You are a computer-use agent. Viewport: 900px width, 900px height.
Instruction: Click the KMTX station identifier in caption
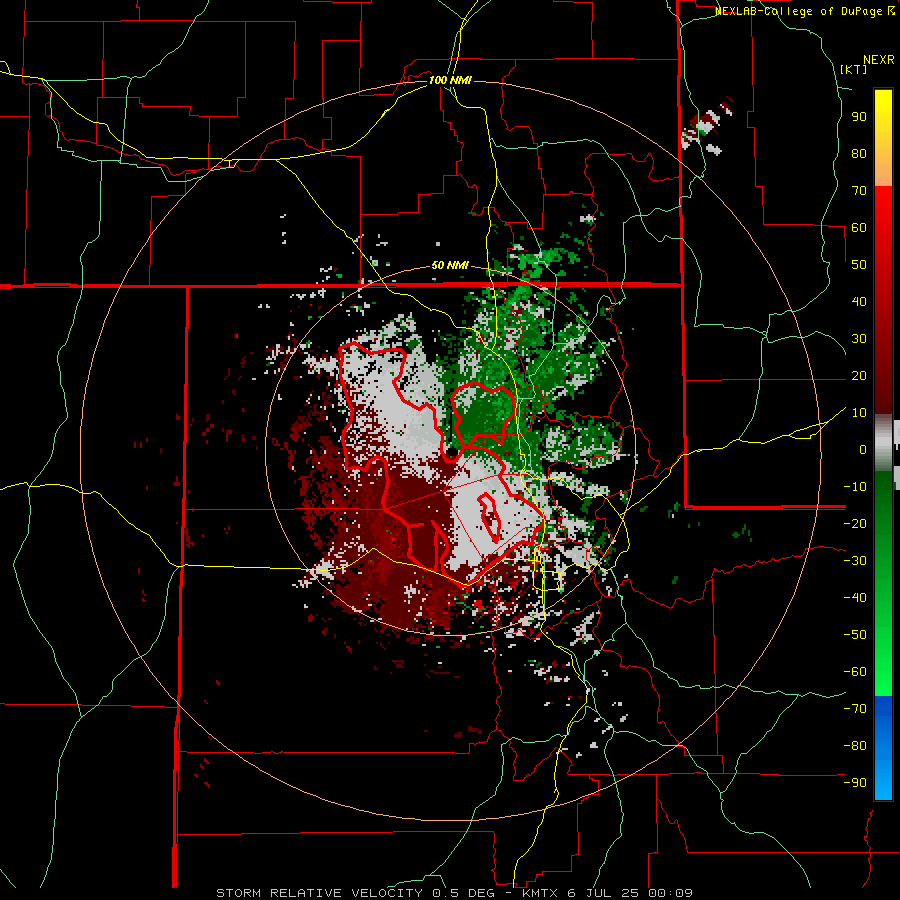(x=541, y=893)
